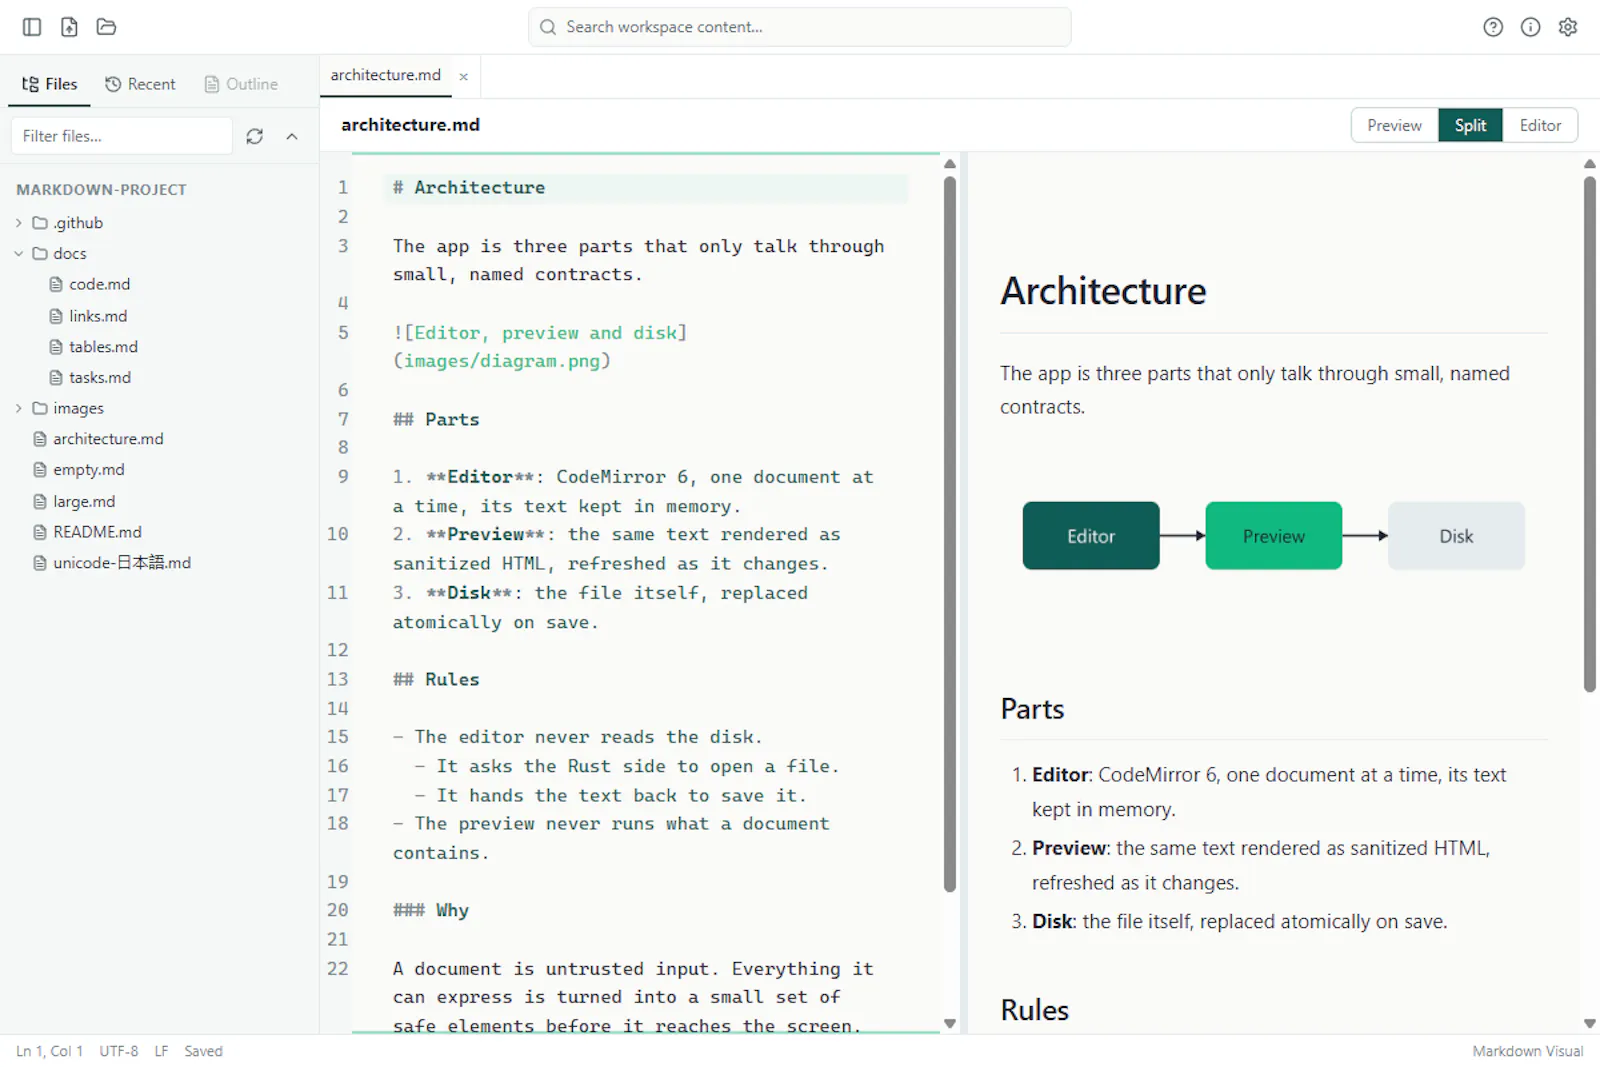The width and height of the screenshot is (1600, 1067).
Task: Click the preview scrollbar up arrow
Action: pyautogui.click(x=1590, y=164)
